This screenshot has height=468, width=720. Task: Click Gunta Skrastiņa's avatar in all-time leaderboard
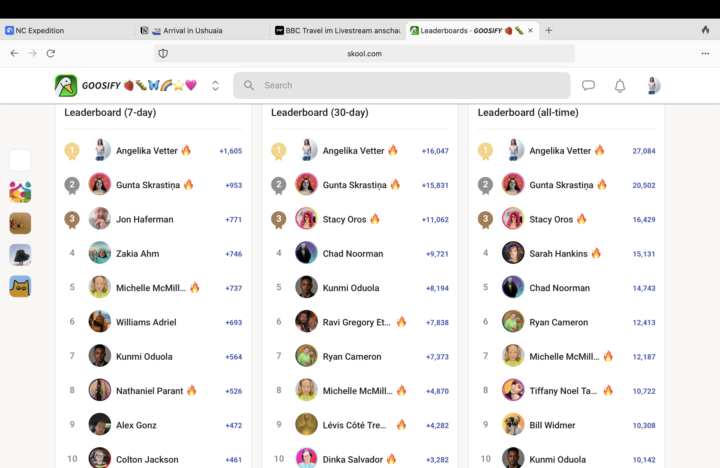coord(513,184)
